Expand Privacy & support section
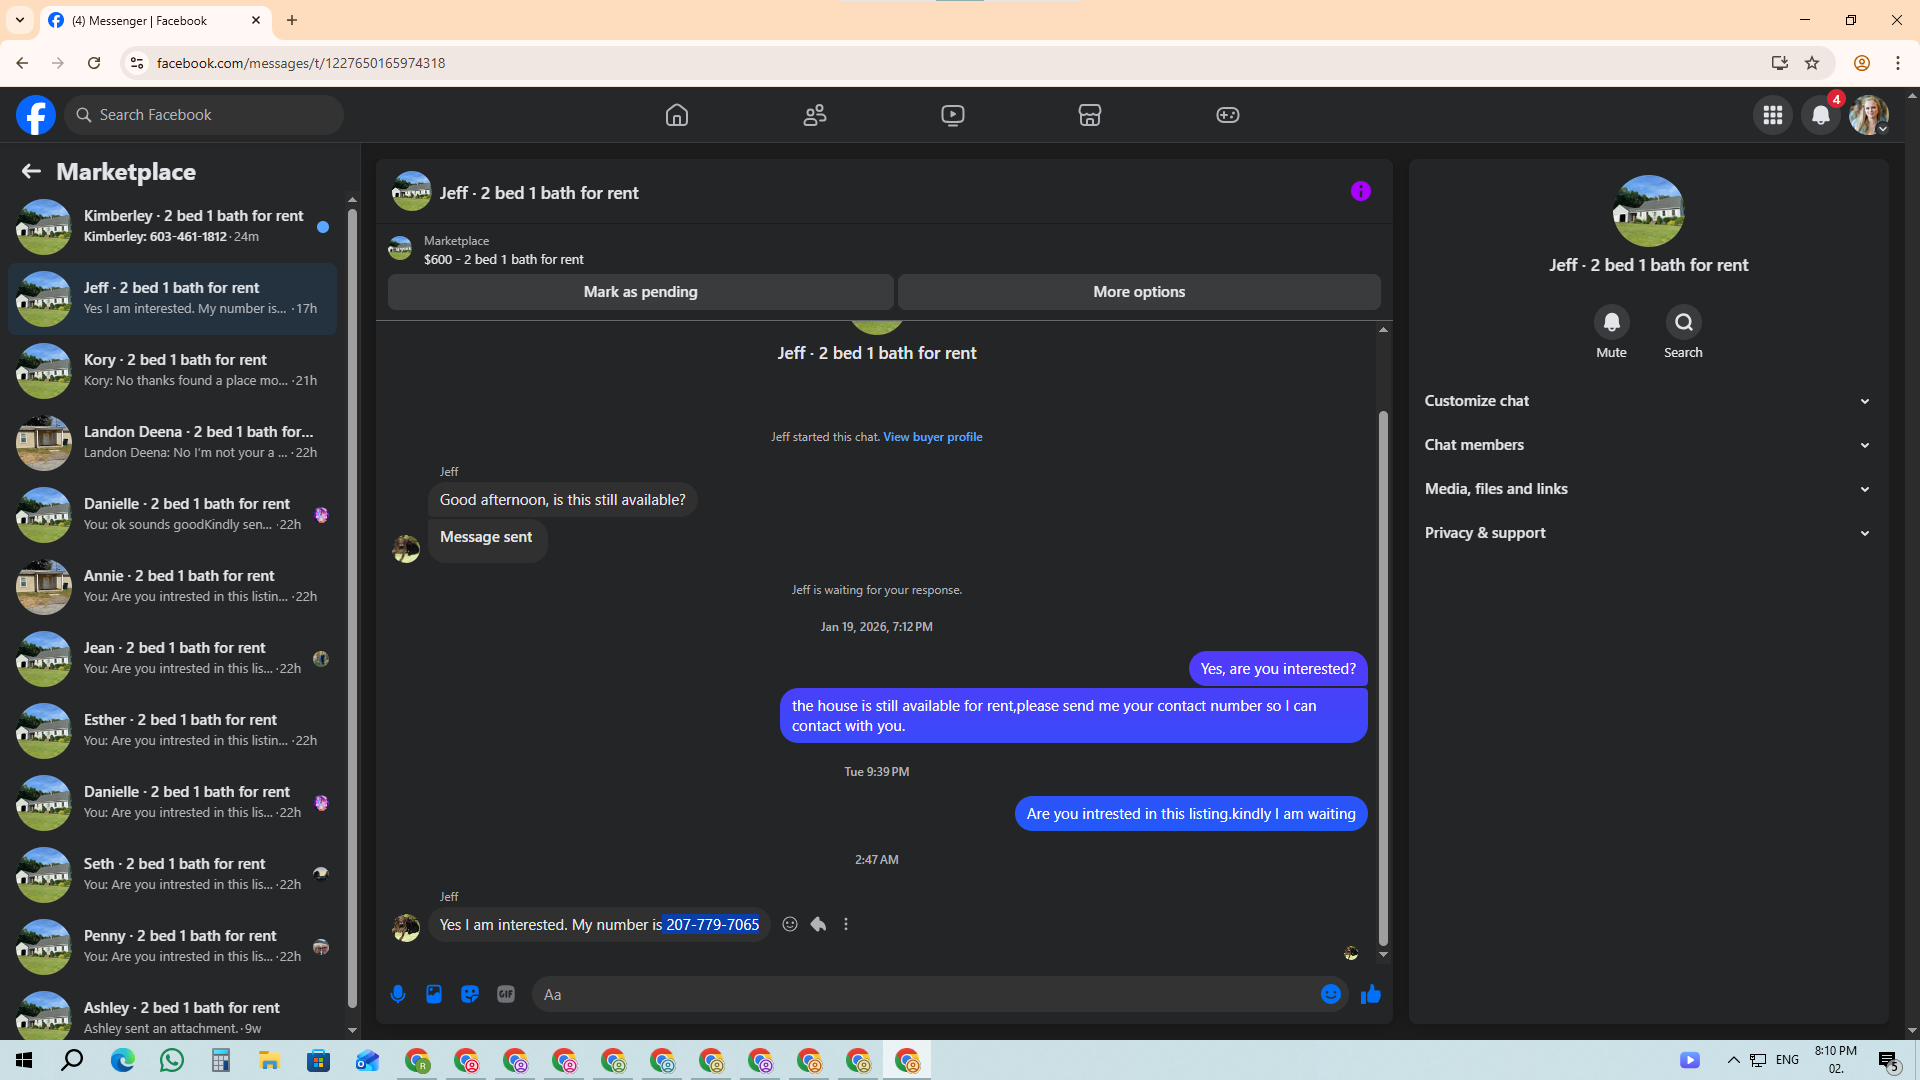The image size is (1920, 1080). [x=1648, y=533]
